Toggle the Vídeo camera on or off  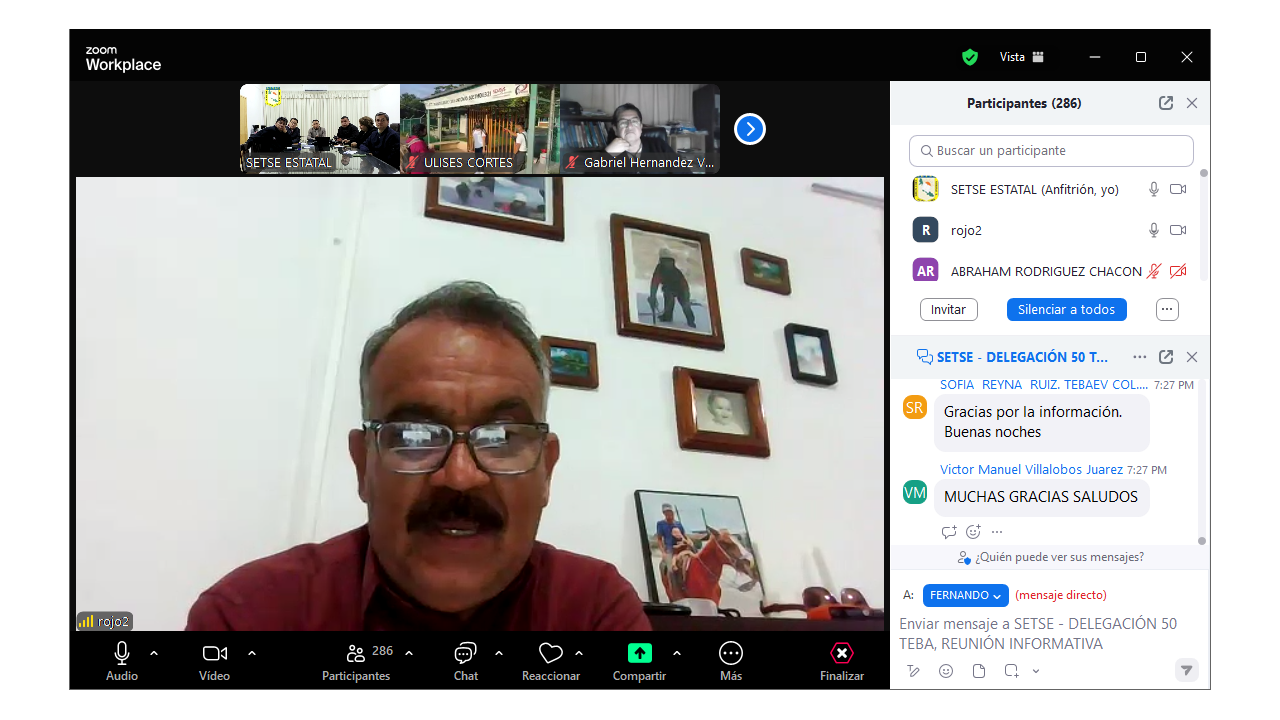coord(214,653)
